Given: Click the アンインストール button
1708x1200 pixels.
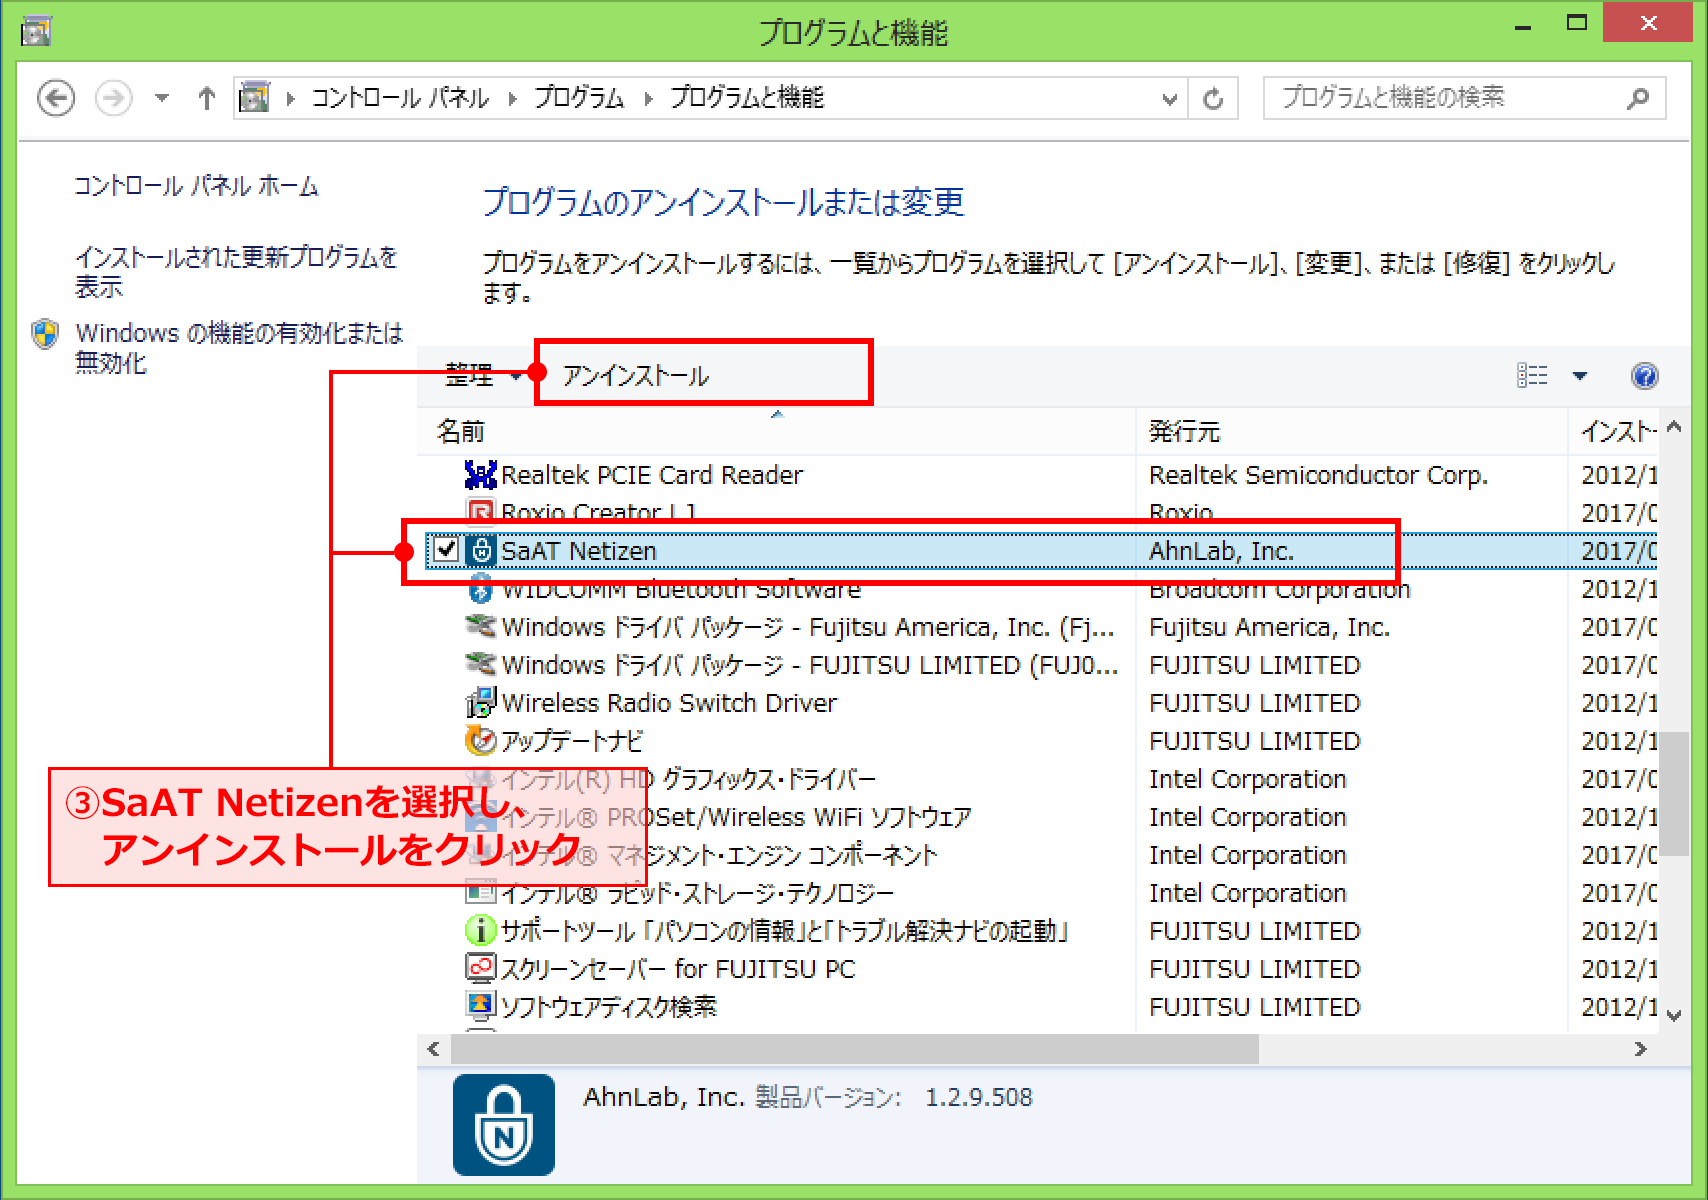Looking at the screenshot, I should coord(636,376).
